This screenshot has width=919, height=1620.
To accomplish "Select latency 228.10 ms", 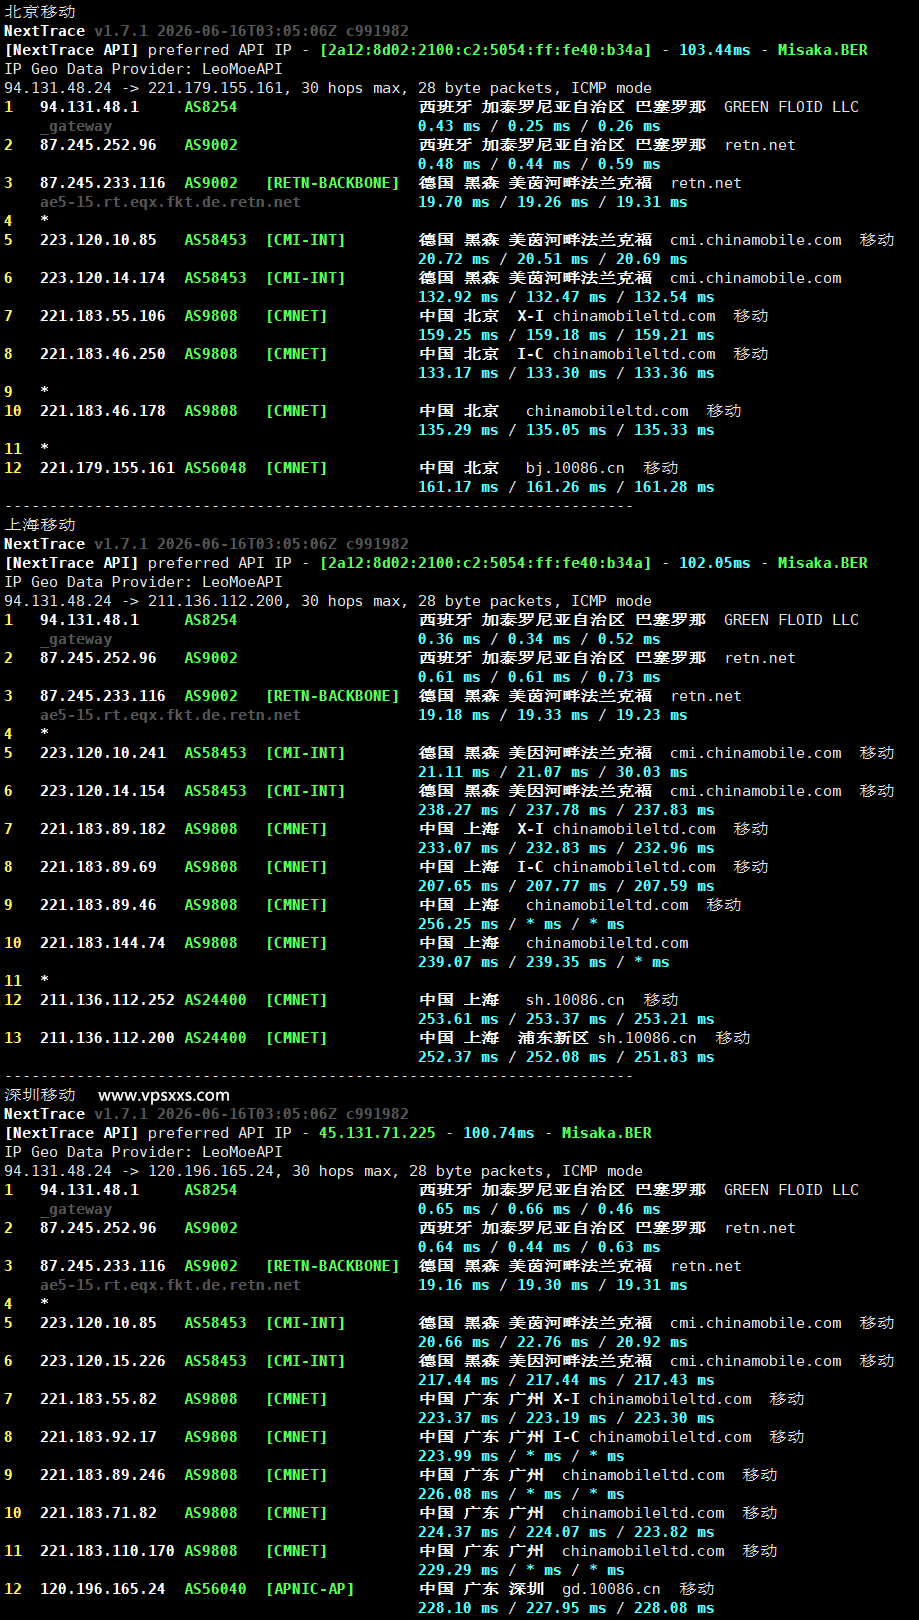I will click(x=458, y=1608).
